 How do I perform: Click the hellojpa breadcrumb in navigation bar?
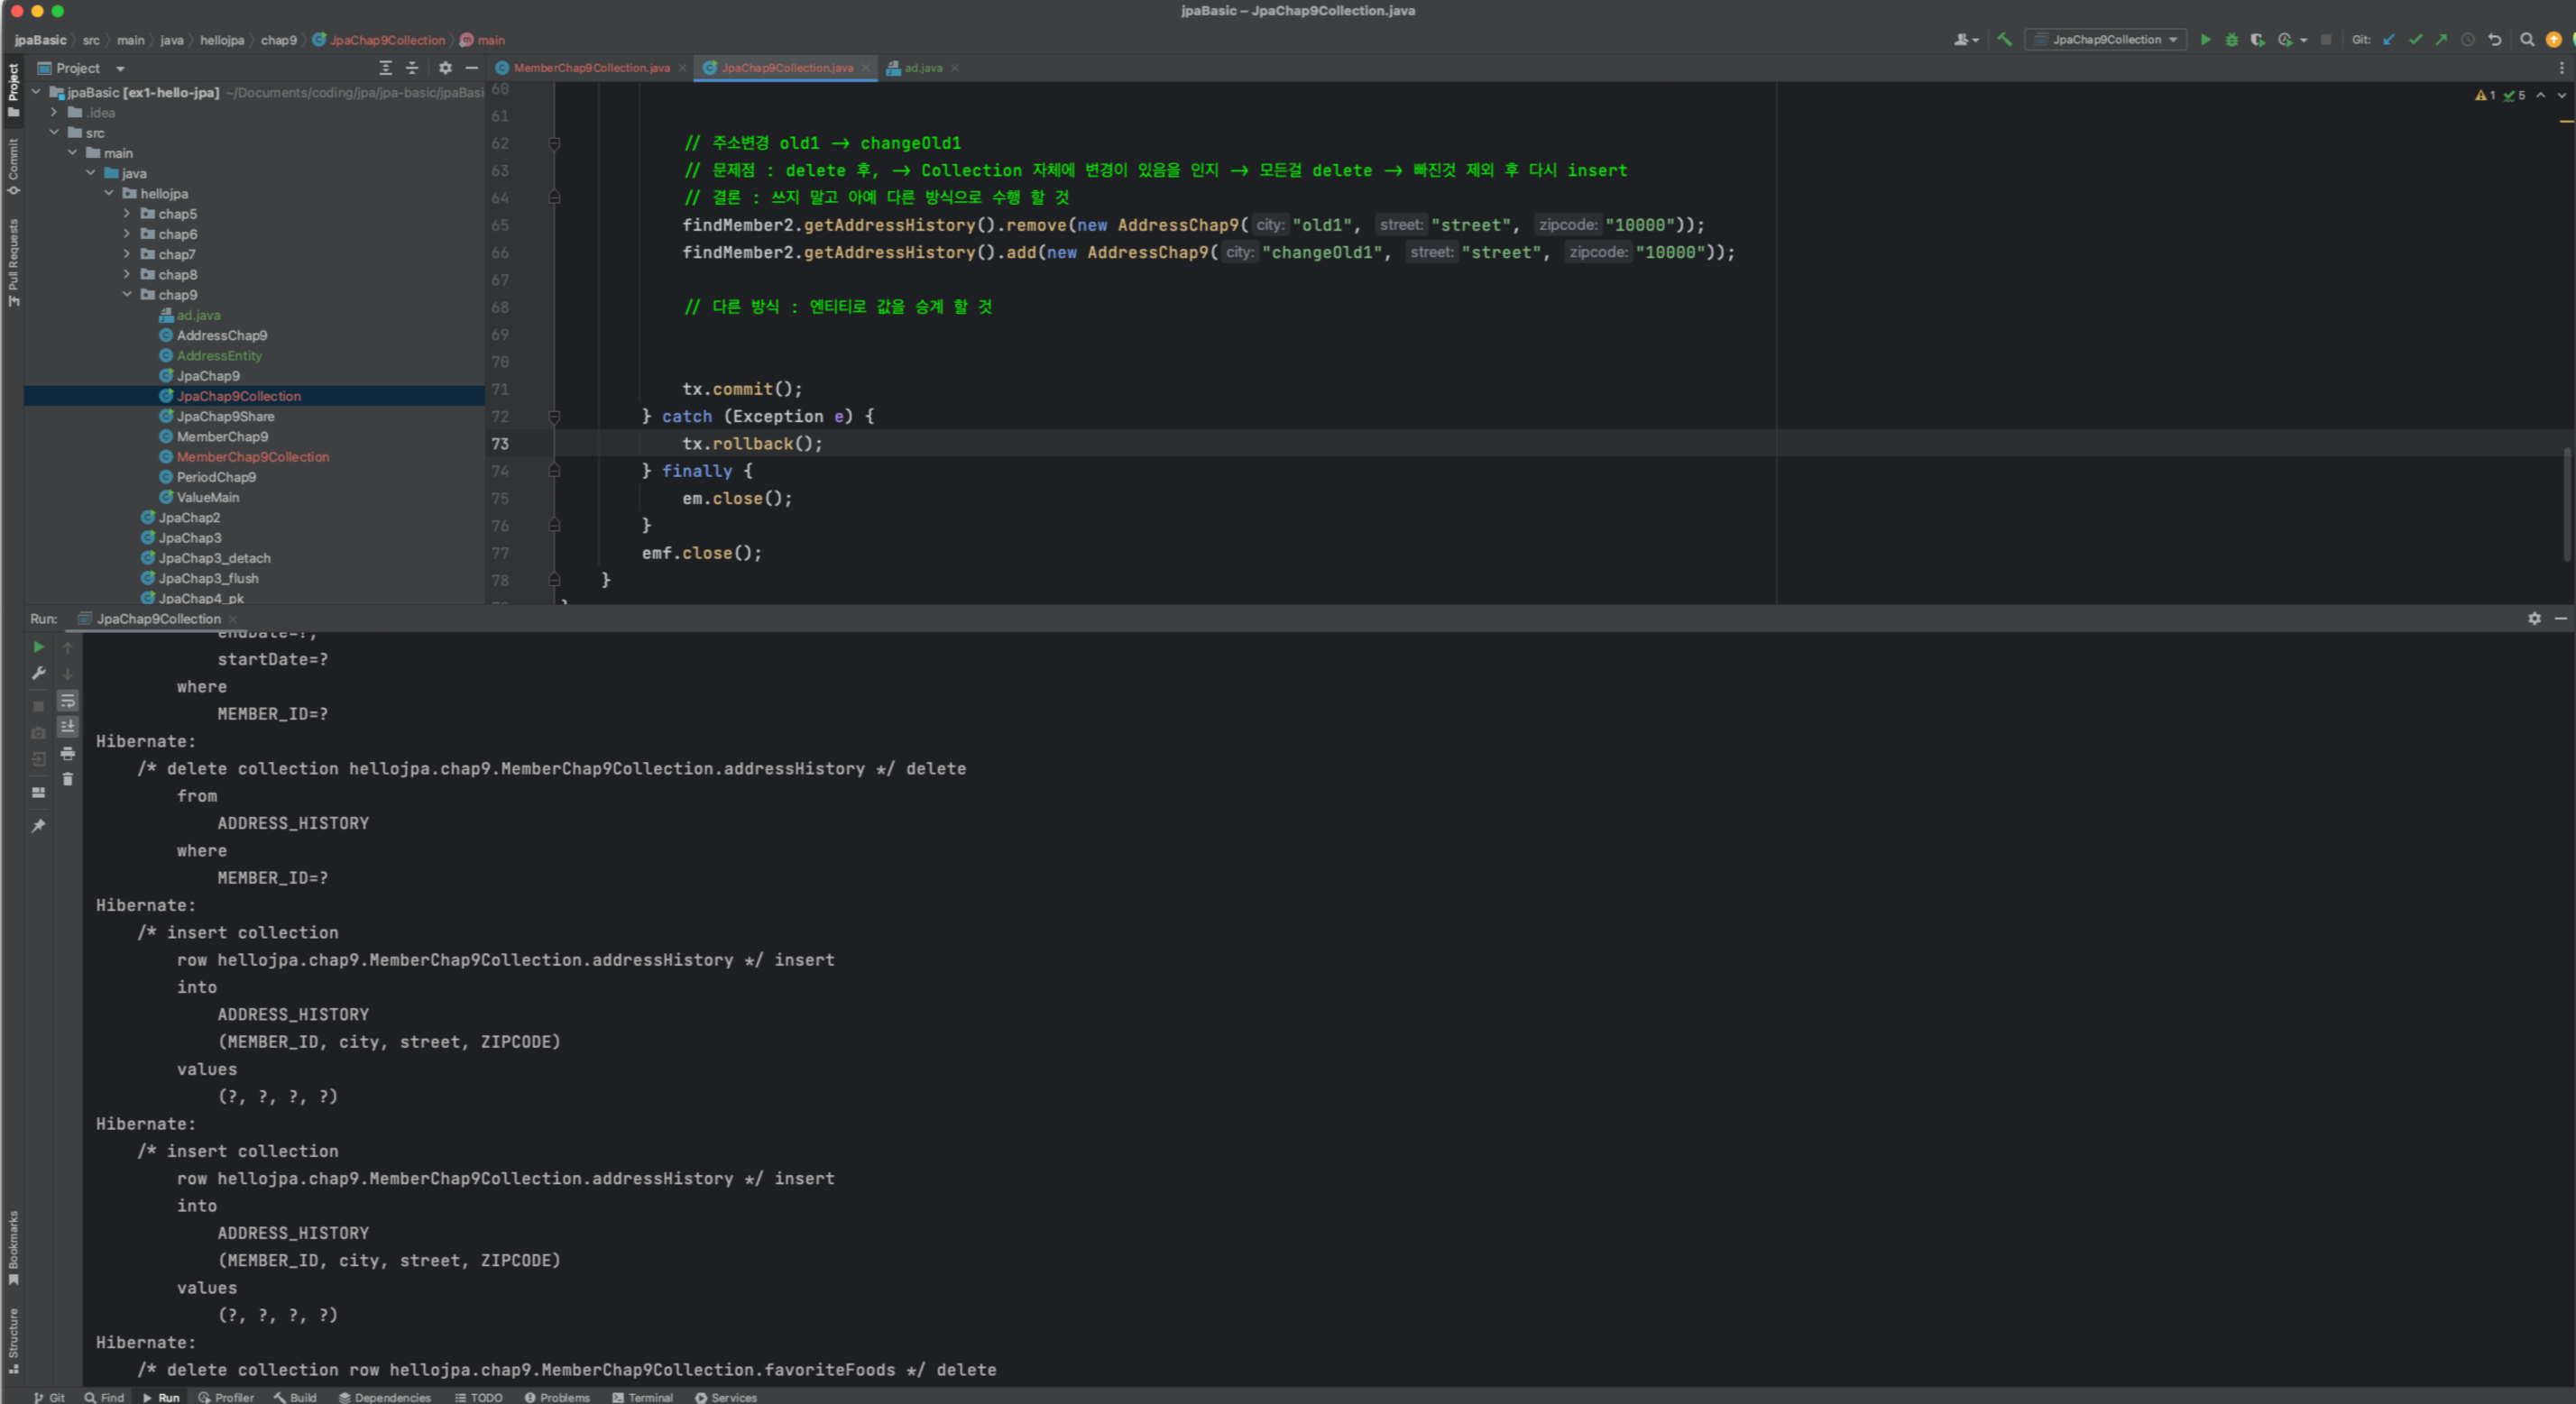222,40
